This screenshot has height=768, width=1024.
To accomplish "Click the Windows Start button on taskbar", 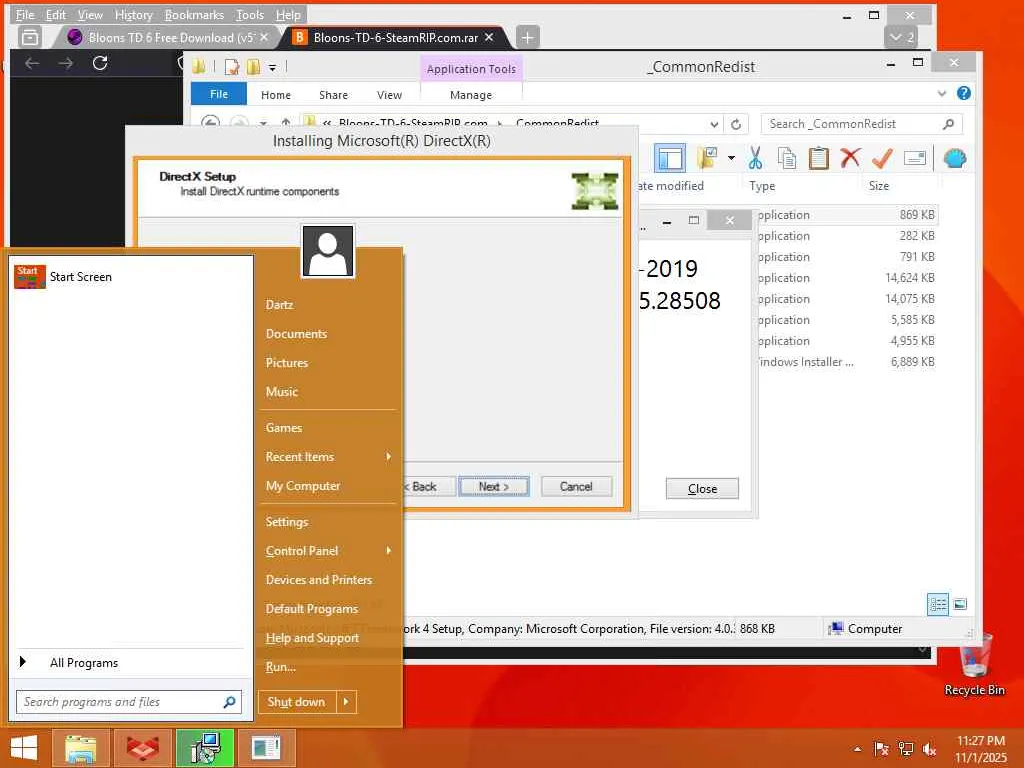I will click(x=24, y=748).
